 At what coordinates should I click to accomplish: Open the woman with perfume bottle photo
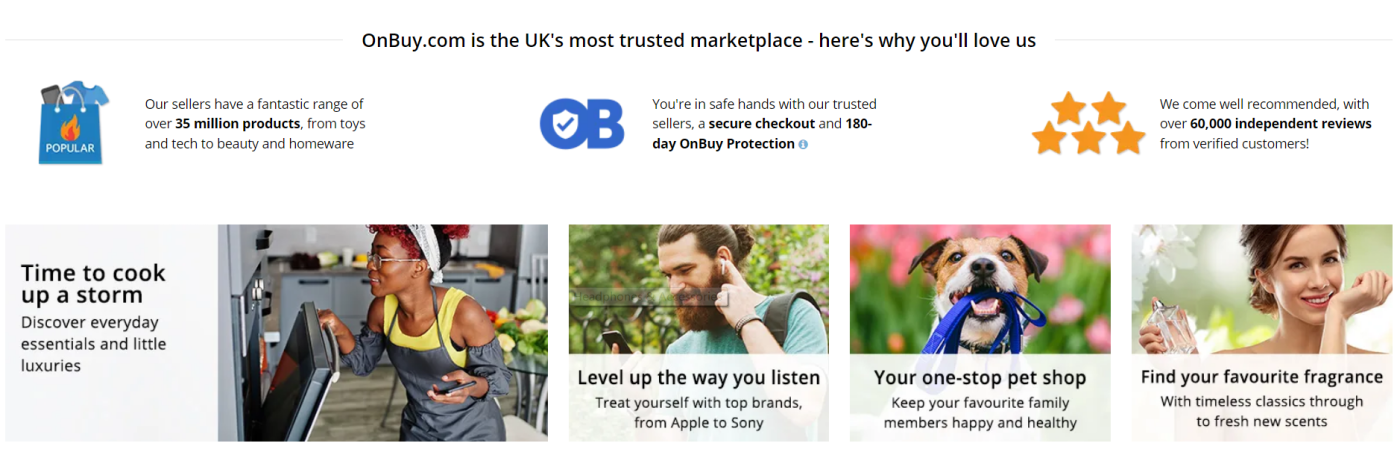(x=1261, y=289)
